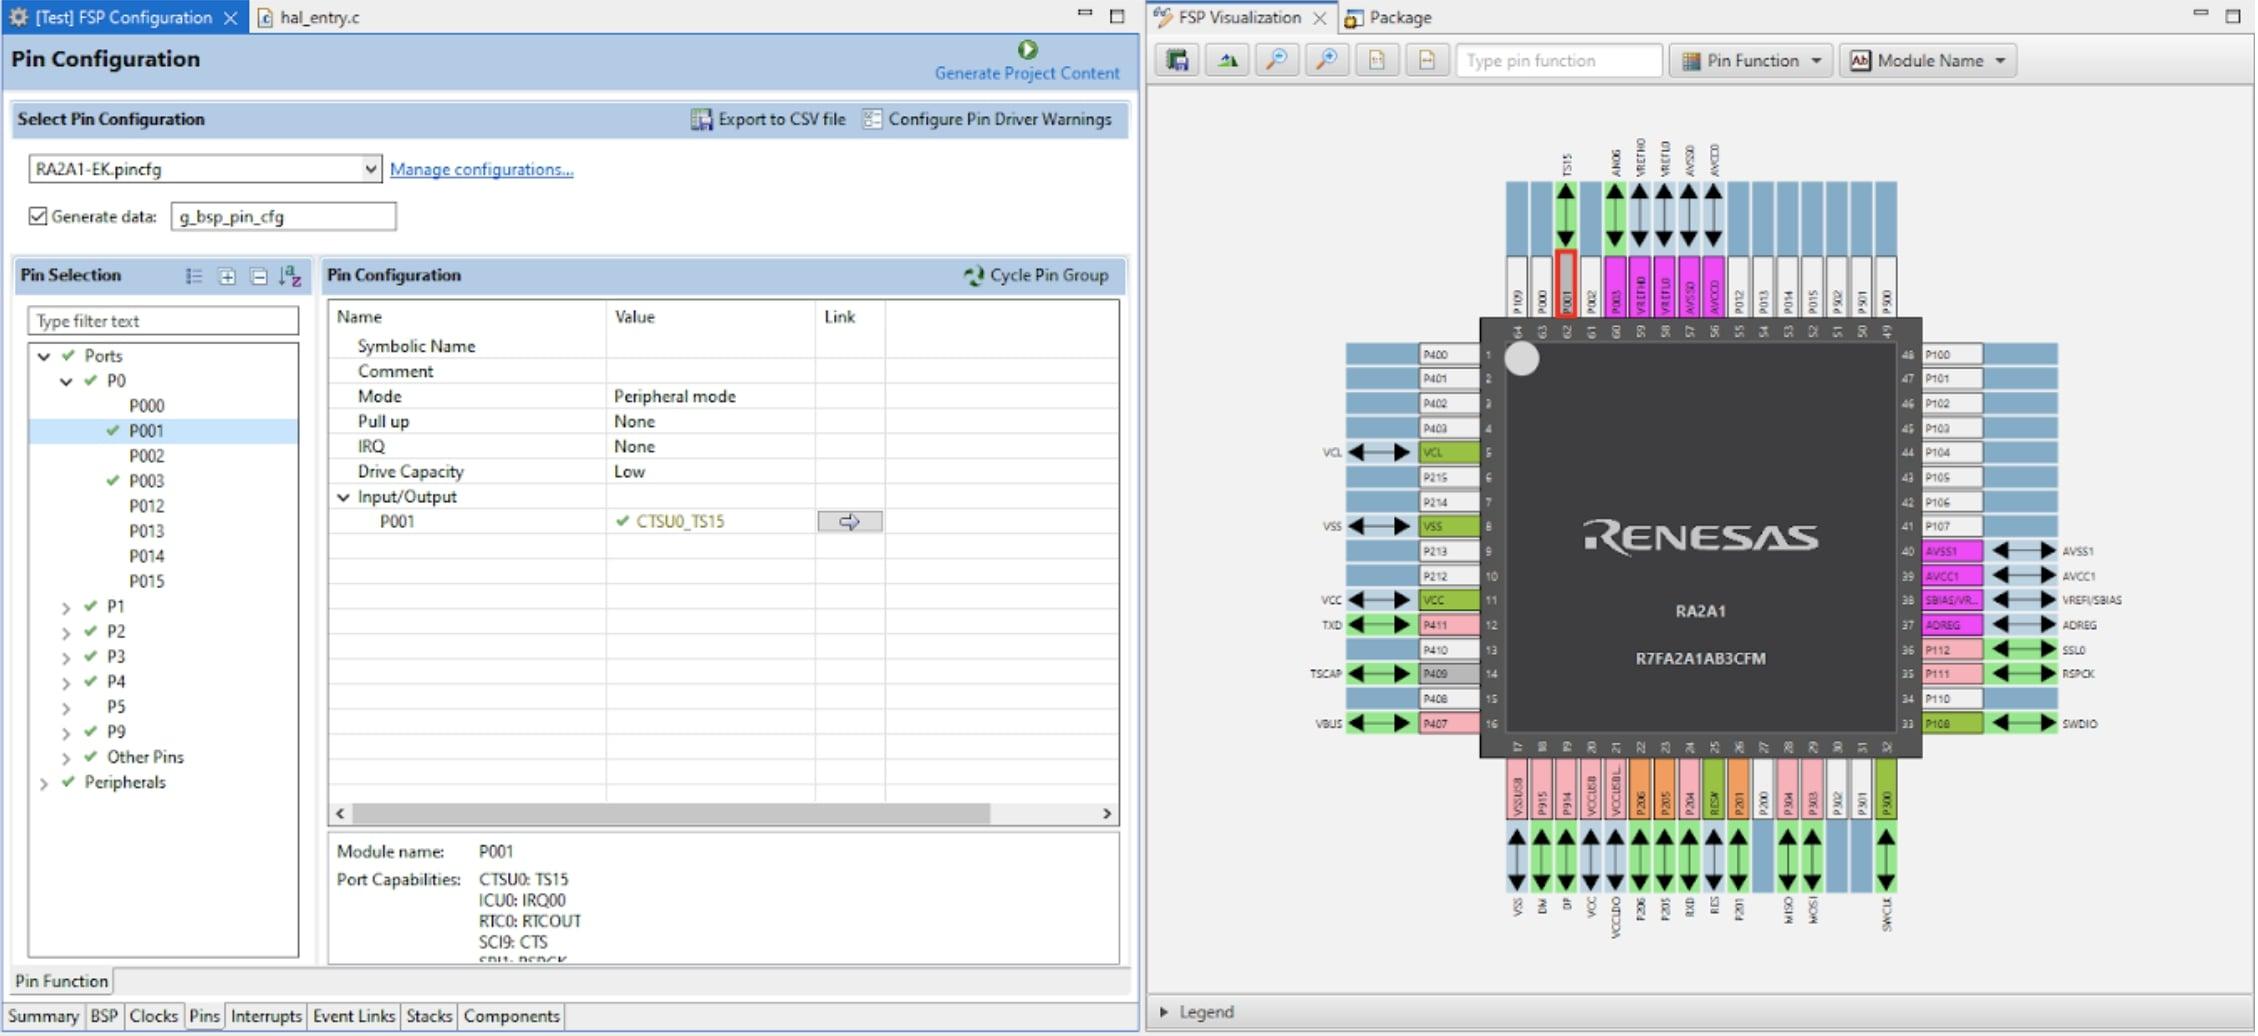Screen dimensions: 2258x1036
Task: Click the alphabetical sort icon in Pin Selection
Action: pos(291,276)
